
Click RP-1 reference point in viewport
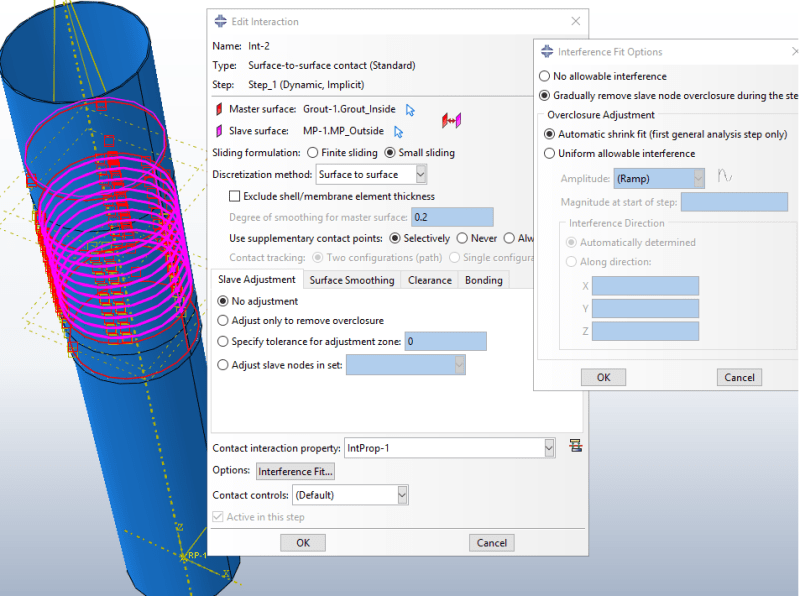pos(183,556)
